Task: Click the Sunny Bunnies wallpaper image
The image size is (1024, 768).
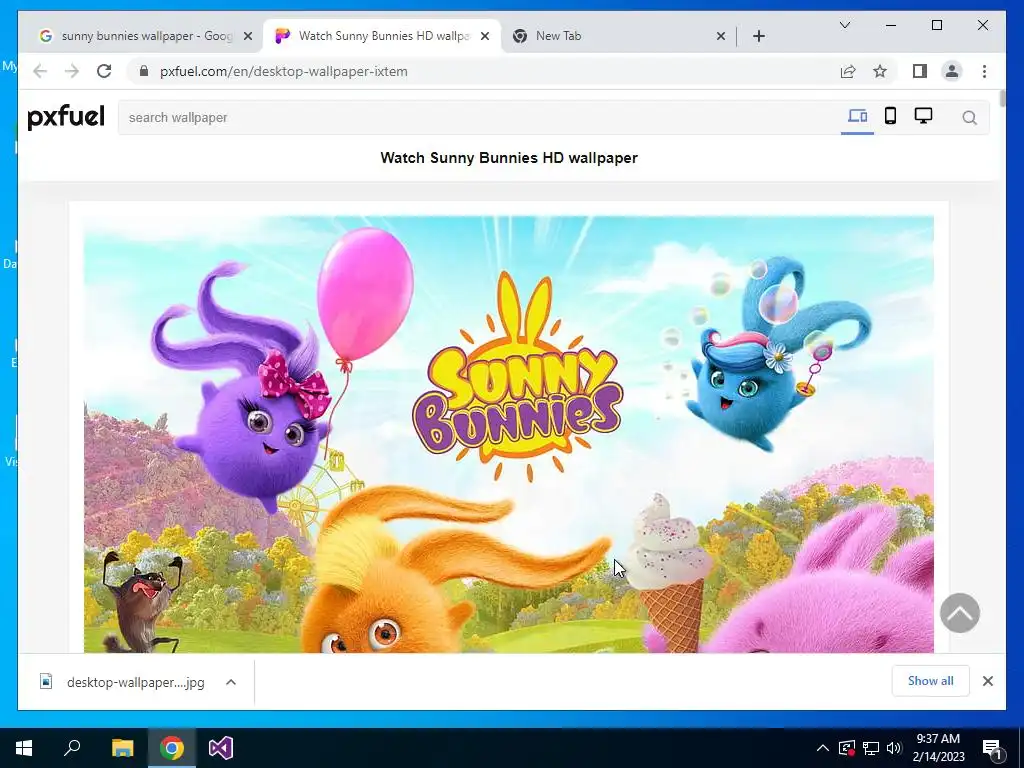Action: [509, 434]
